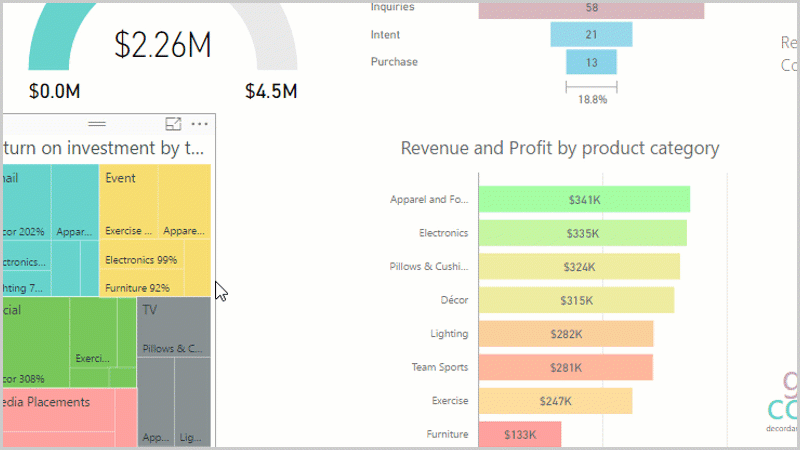Click the Purchase funnel bar showing 13
Image resolution: width=800 pixels, height=450 pixels.
(x=591, y=62)
